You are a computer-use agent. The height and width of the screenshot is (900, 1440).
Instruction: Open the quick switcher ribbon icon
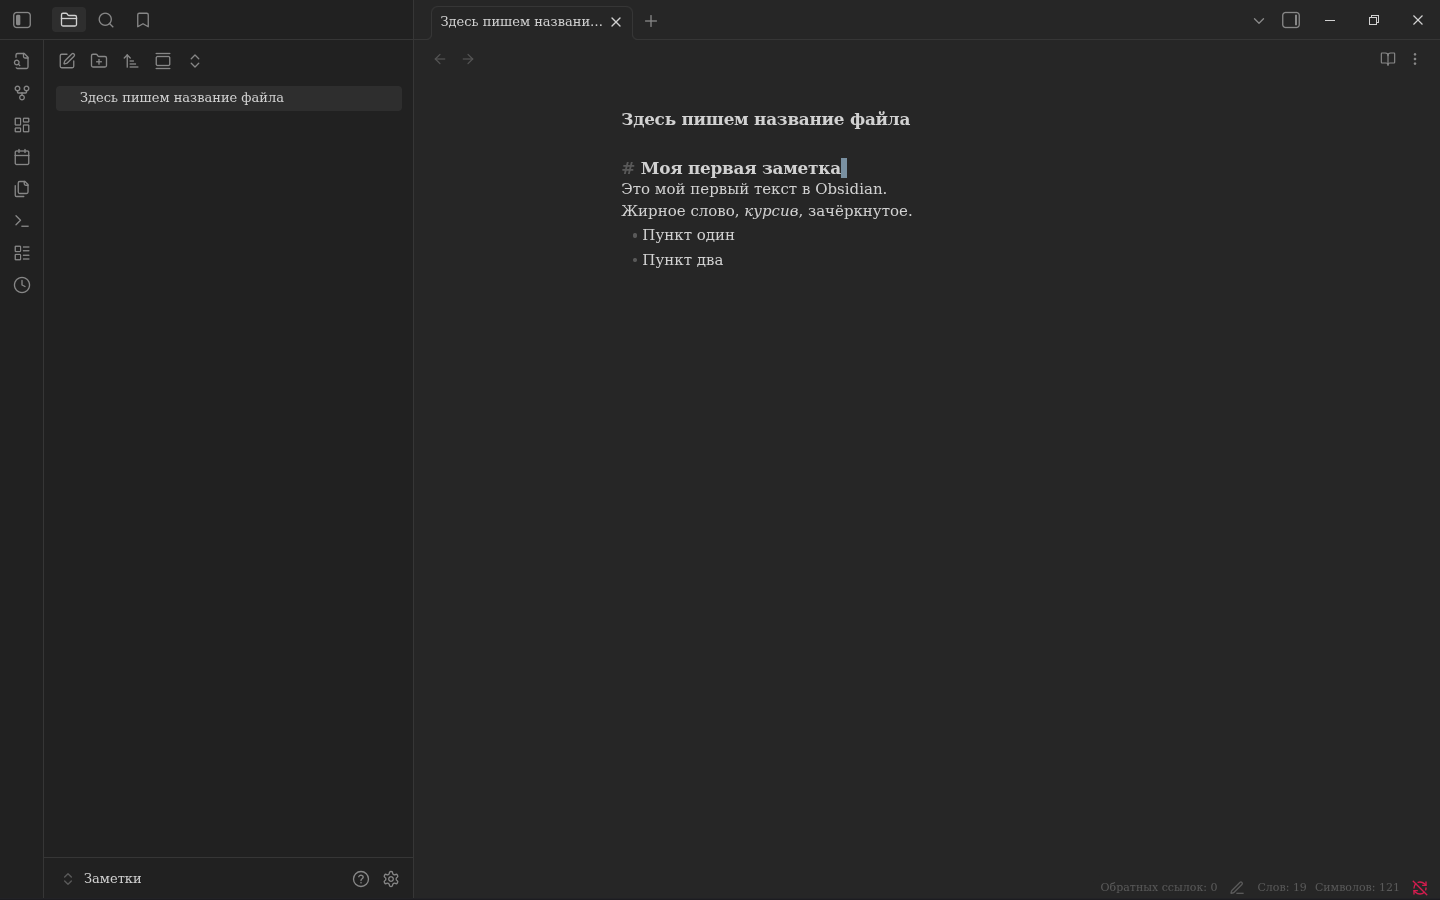tap(22, 61)
